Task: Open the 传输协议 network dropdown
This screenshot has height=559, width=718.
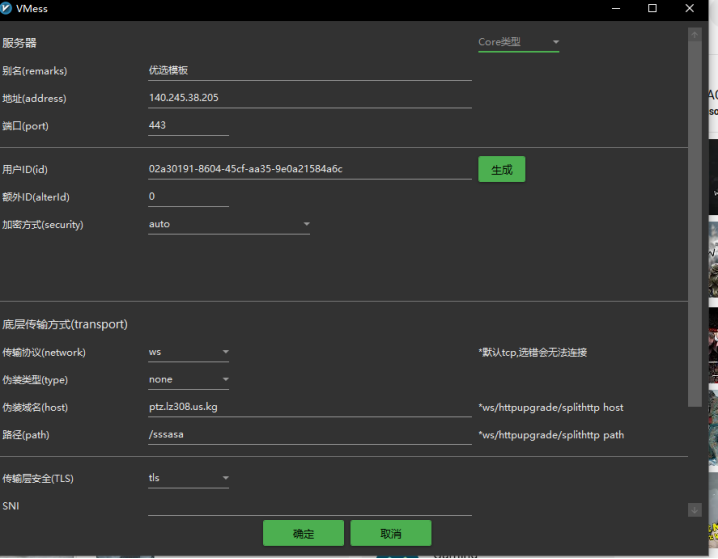Action: click(189, 352)
